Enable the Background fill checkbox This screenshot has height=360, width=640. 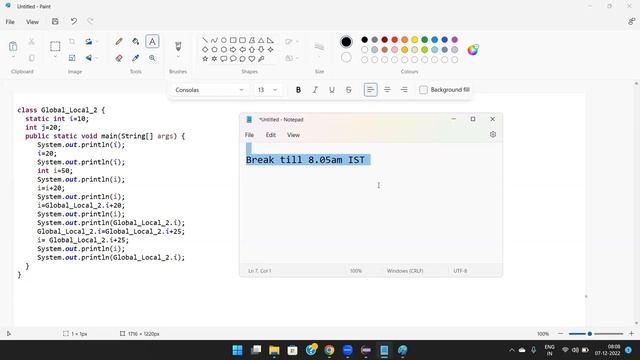point(423,90)
